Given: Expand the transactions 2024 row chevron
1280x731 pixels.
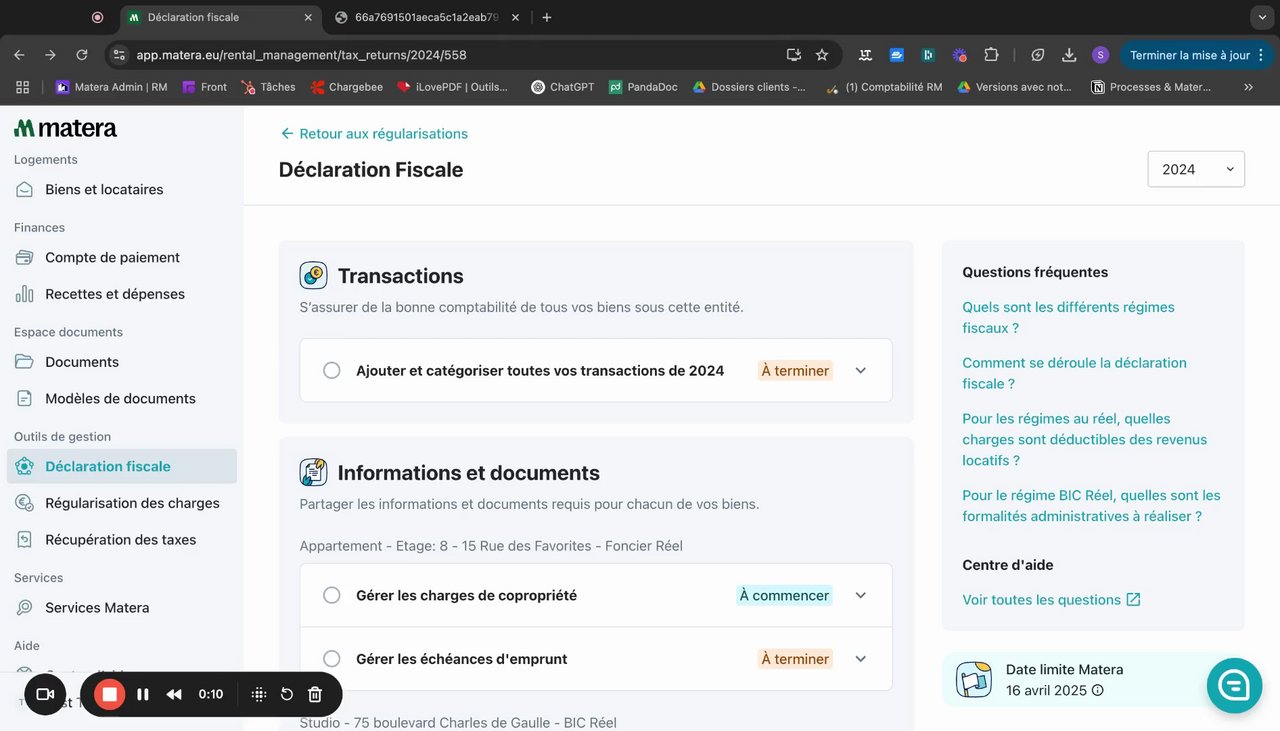Looking at the screenshot, I should tap(861, 371).
